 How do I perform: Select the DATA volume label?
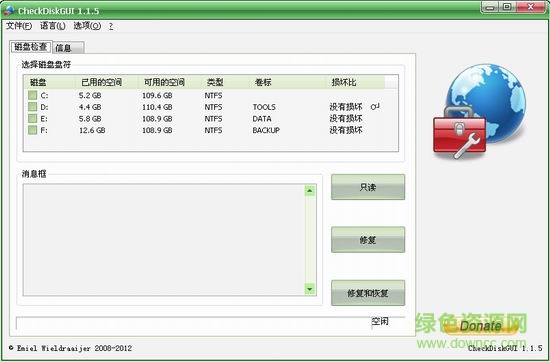click(x=262, y=119)
